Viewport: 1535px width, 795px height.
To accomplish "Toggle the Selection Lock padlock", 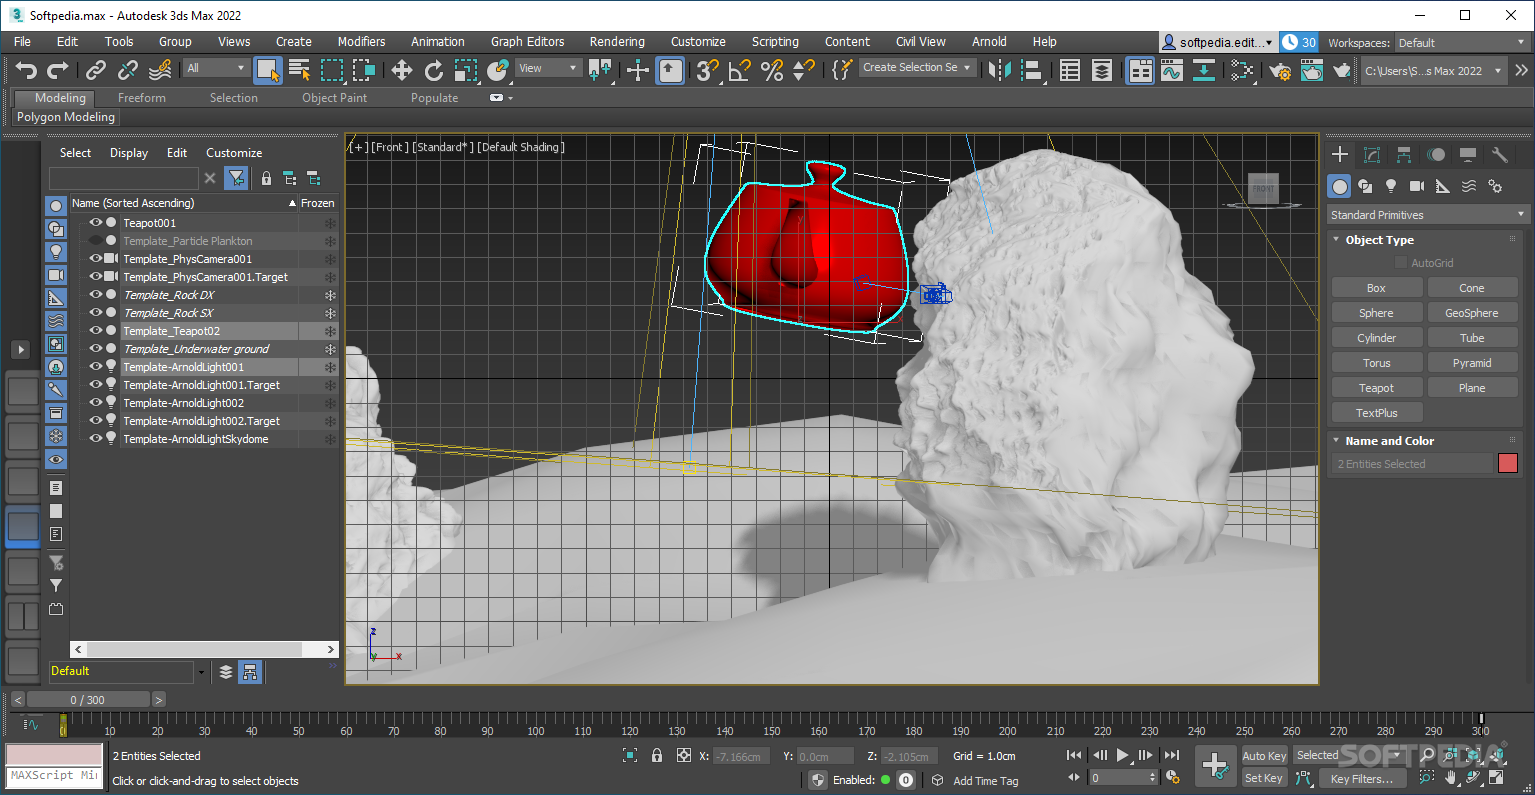I will [657, 756].
